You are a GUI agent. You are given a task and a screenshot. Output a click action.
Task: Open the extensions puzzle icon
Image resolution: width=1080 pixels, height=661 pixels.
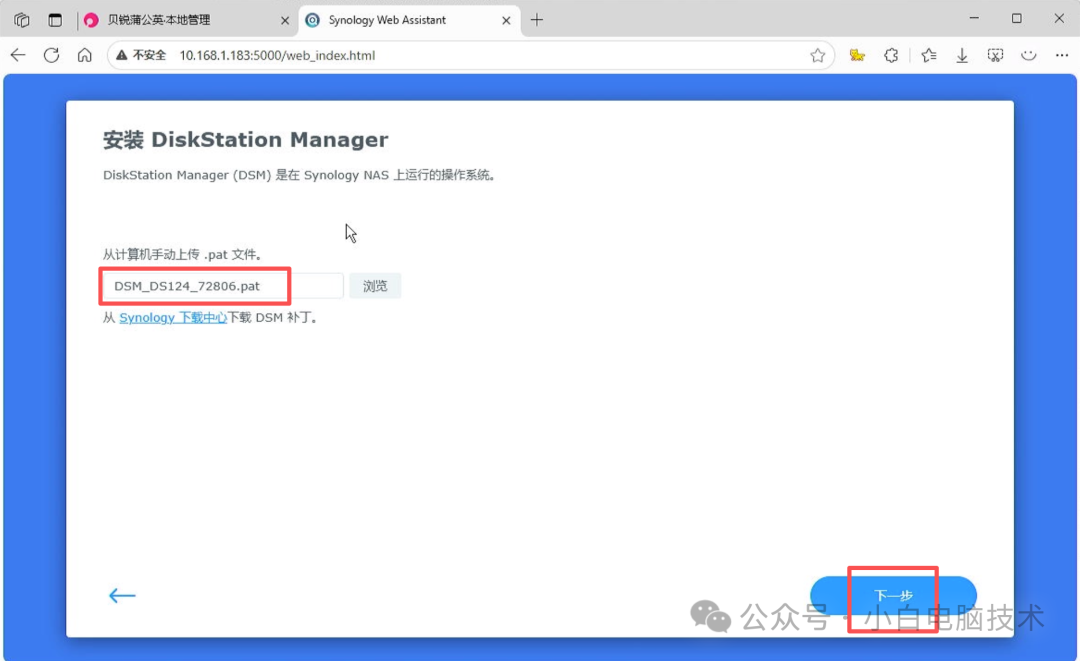891,55
